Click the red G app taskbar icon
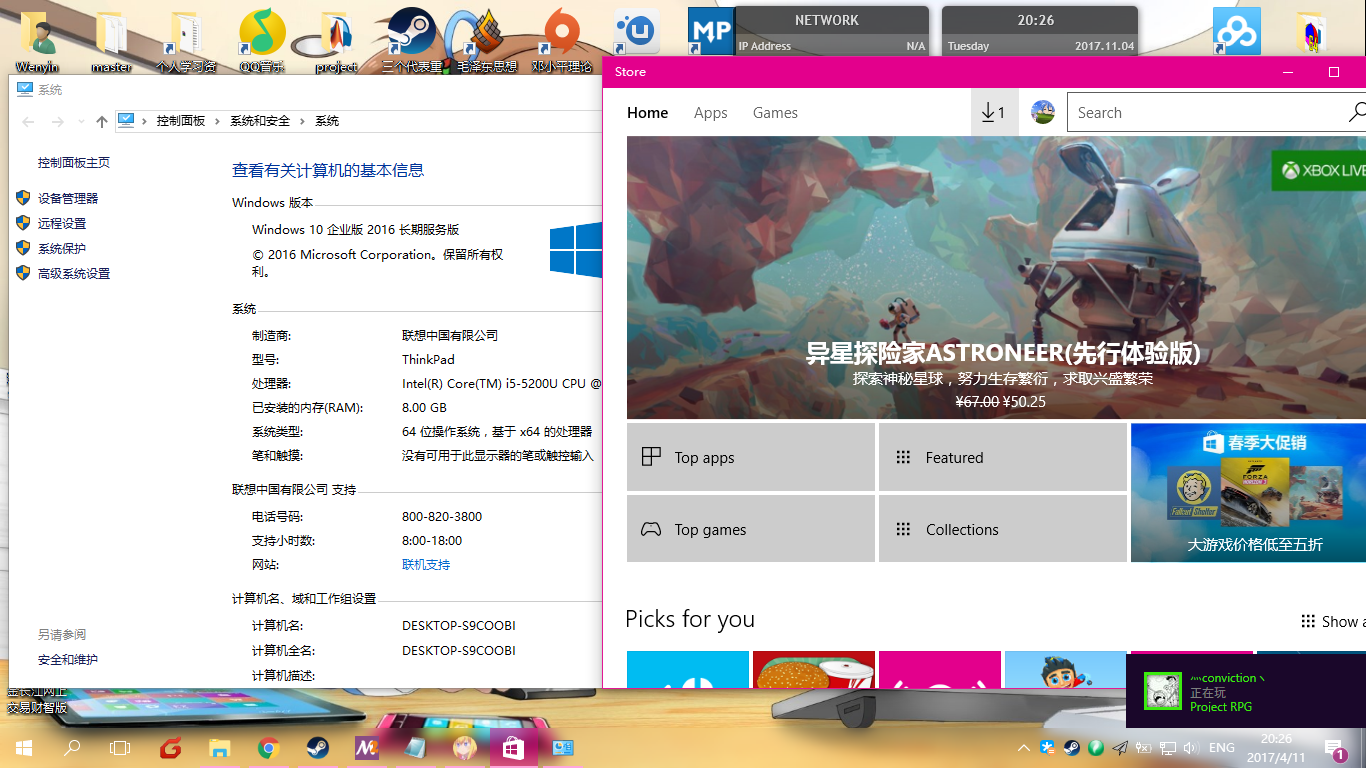This screenshot has height=768, width=1366. click(x=171, y=747)
